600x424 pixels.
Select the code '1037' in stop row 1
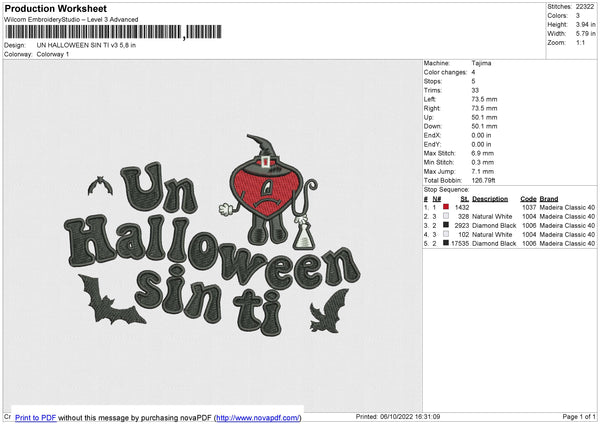[x=529, y=207]
